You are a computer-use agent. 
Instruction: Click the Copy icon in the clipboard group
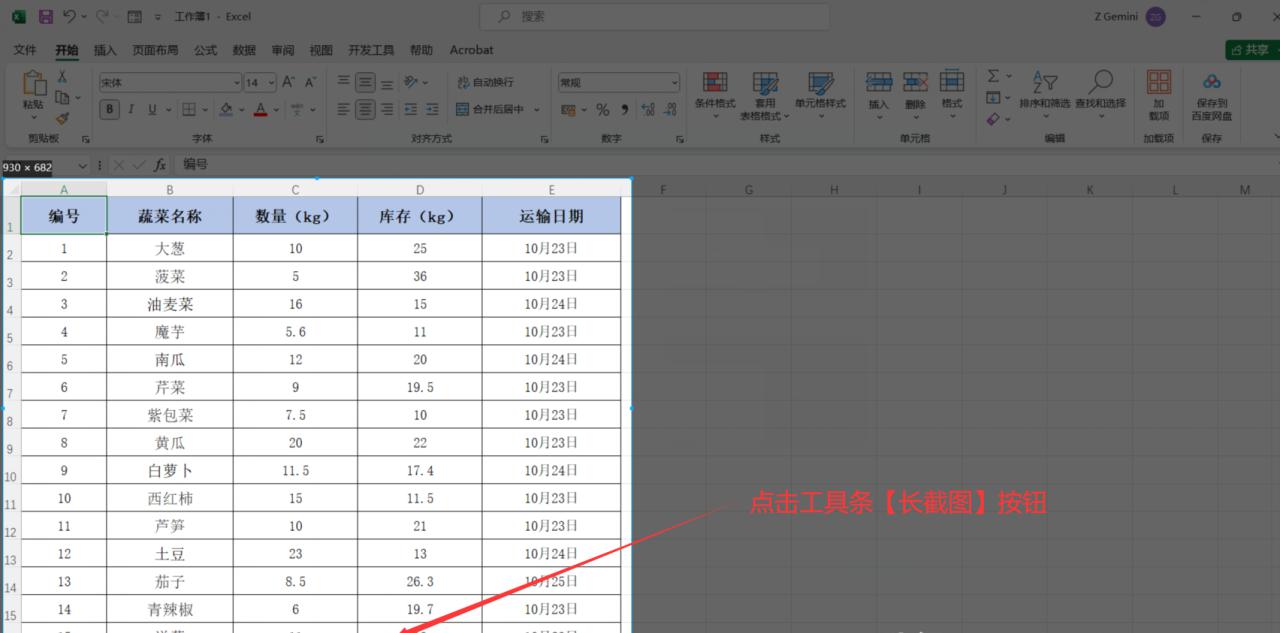pos(62,97)
